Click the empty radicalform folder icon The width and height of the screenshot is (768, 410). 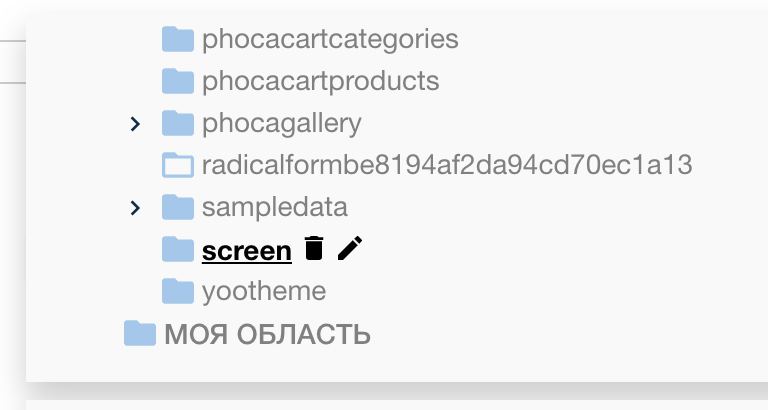(177, 165)
